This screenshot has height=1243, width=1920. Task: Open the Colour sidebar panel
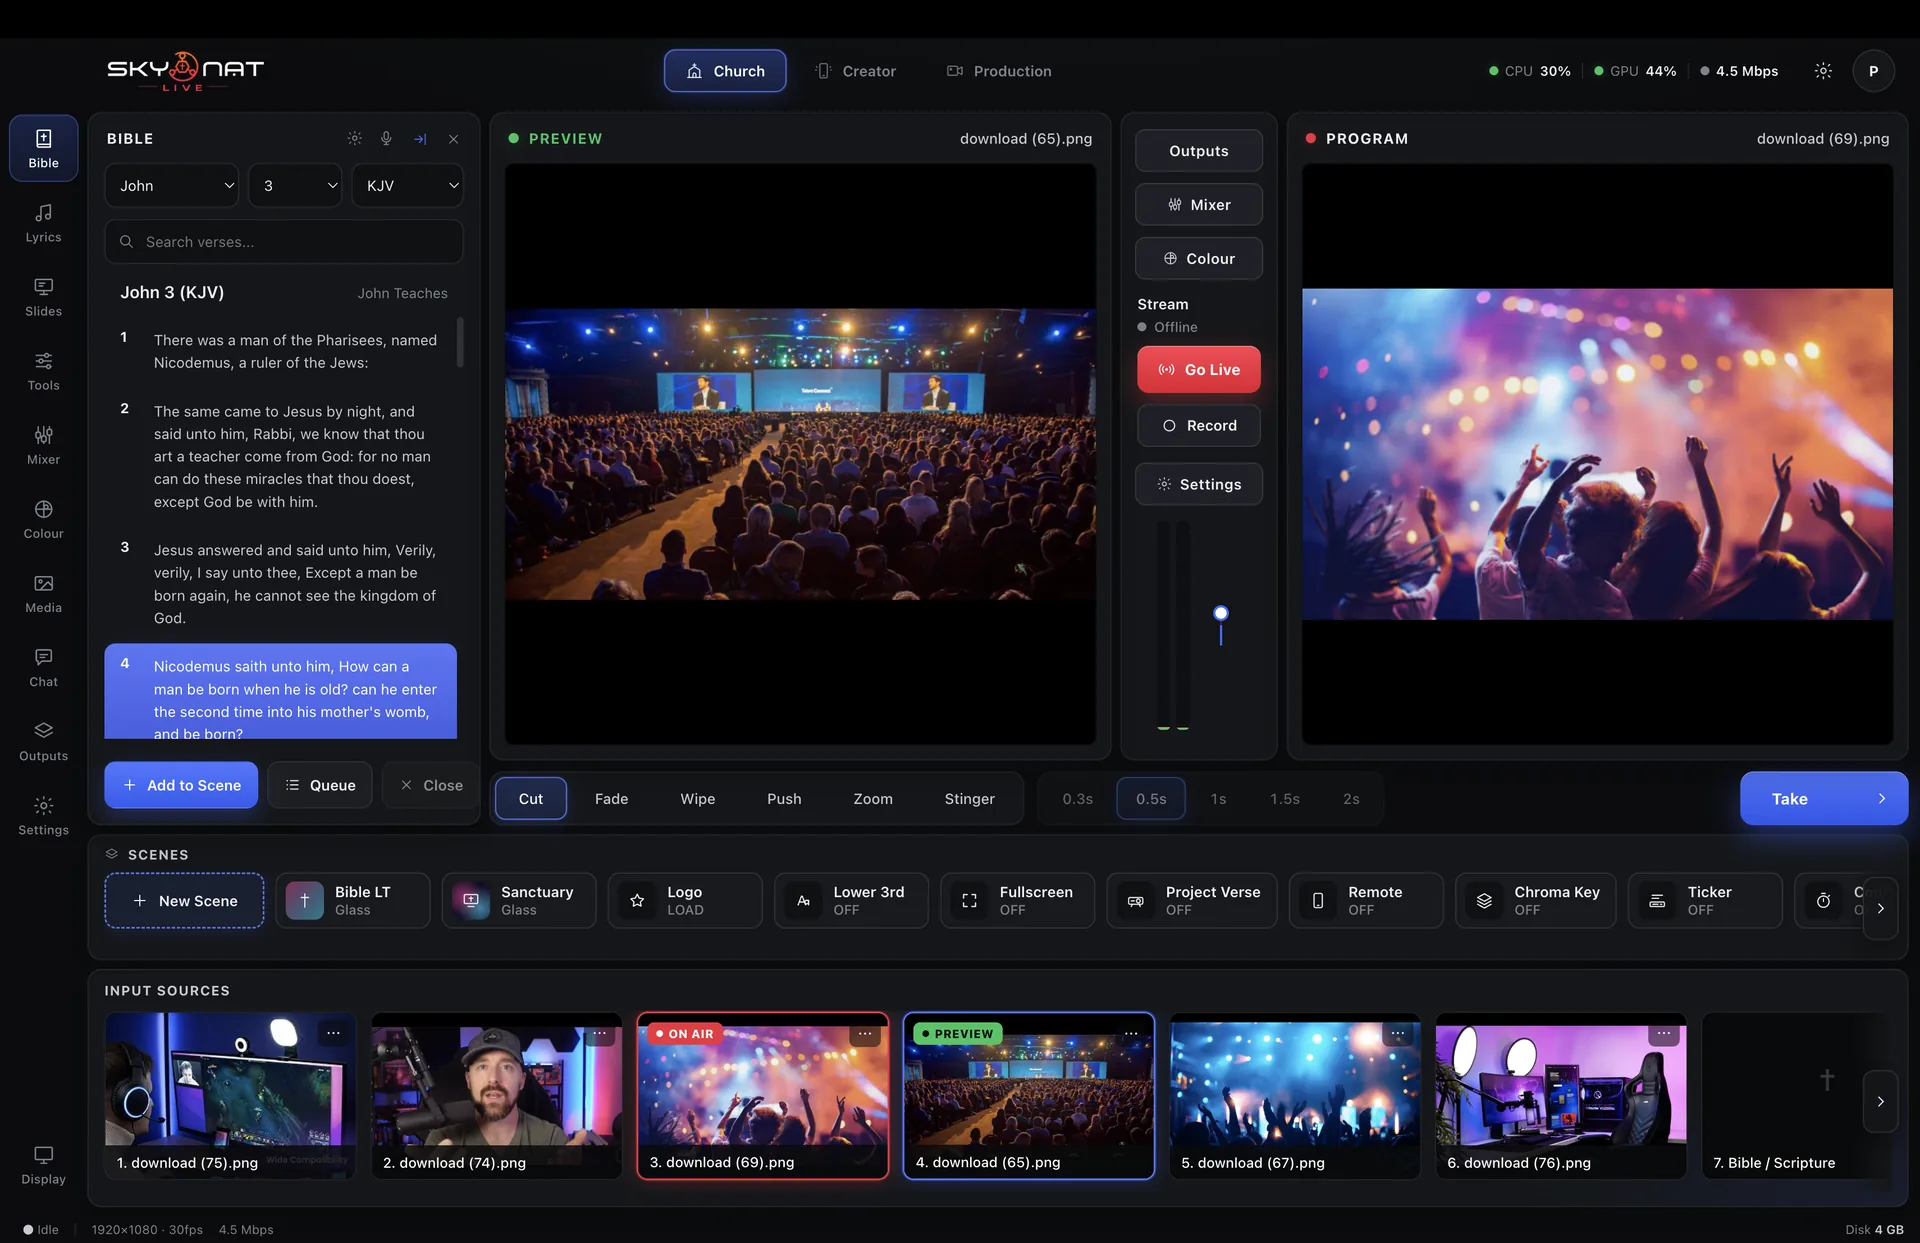[43, 519]
